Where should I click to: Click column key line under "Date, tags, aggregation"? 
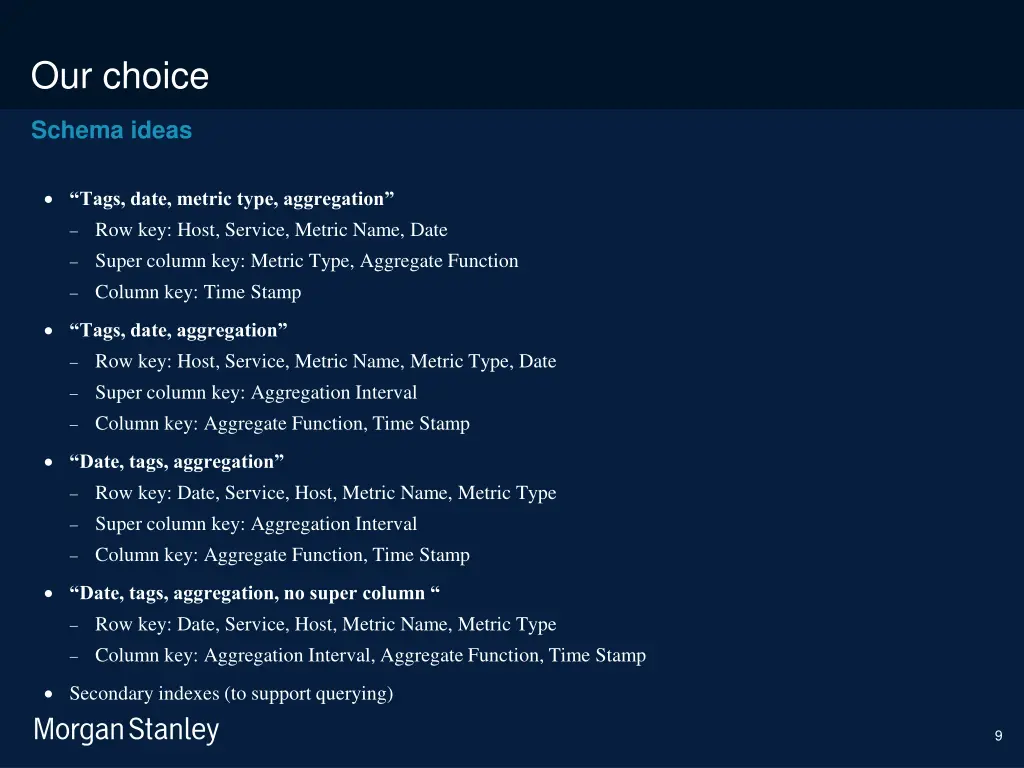tap(282, 555)
